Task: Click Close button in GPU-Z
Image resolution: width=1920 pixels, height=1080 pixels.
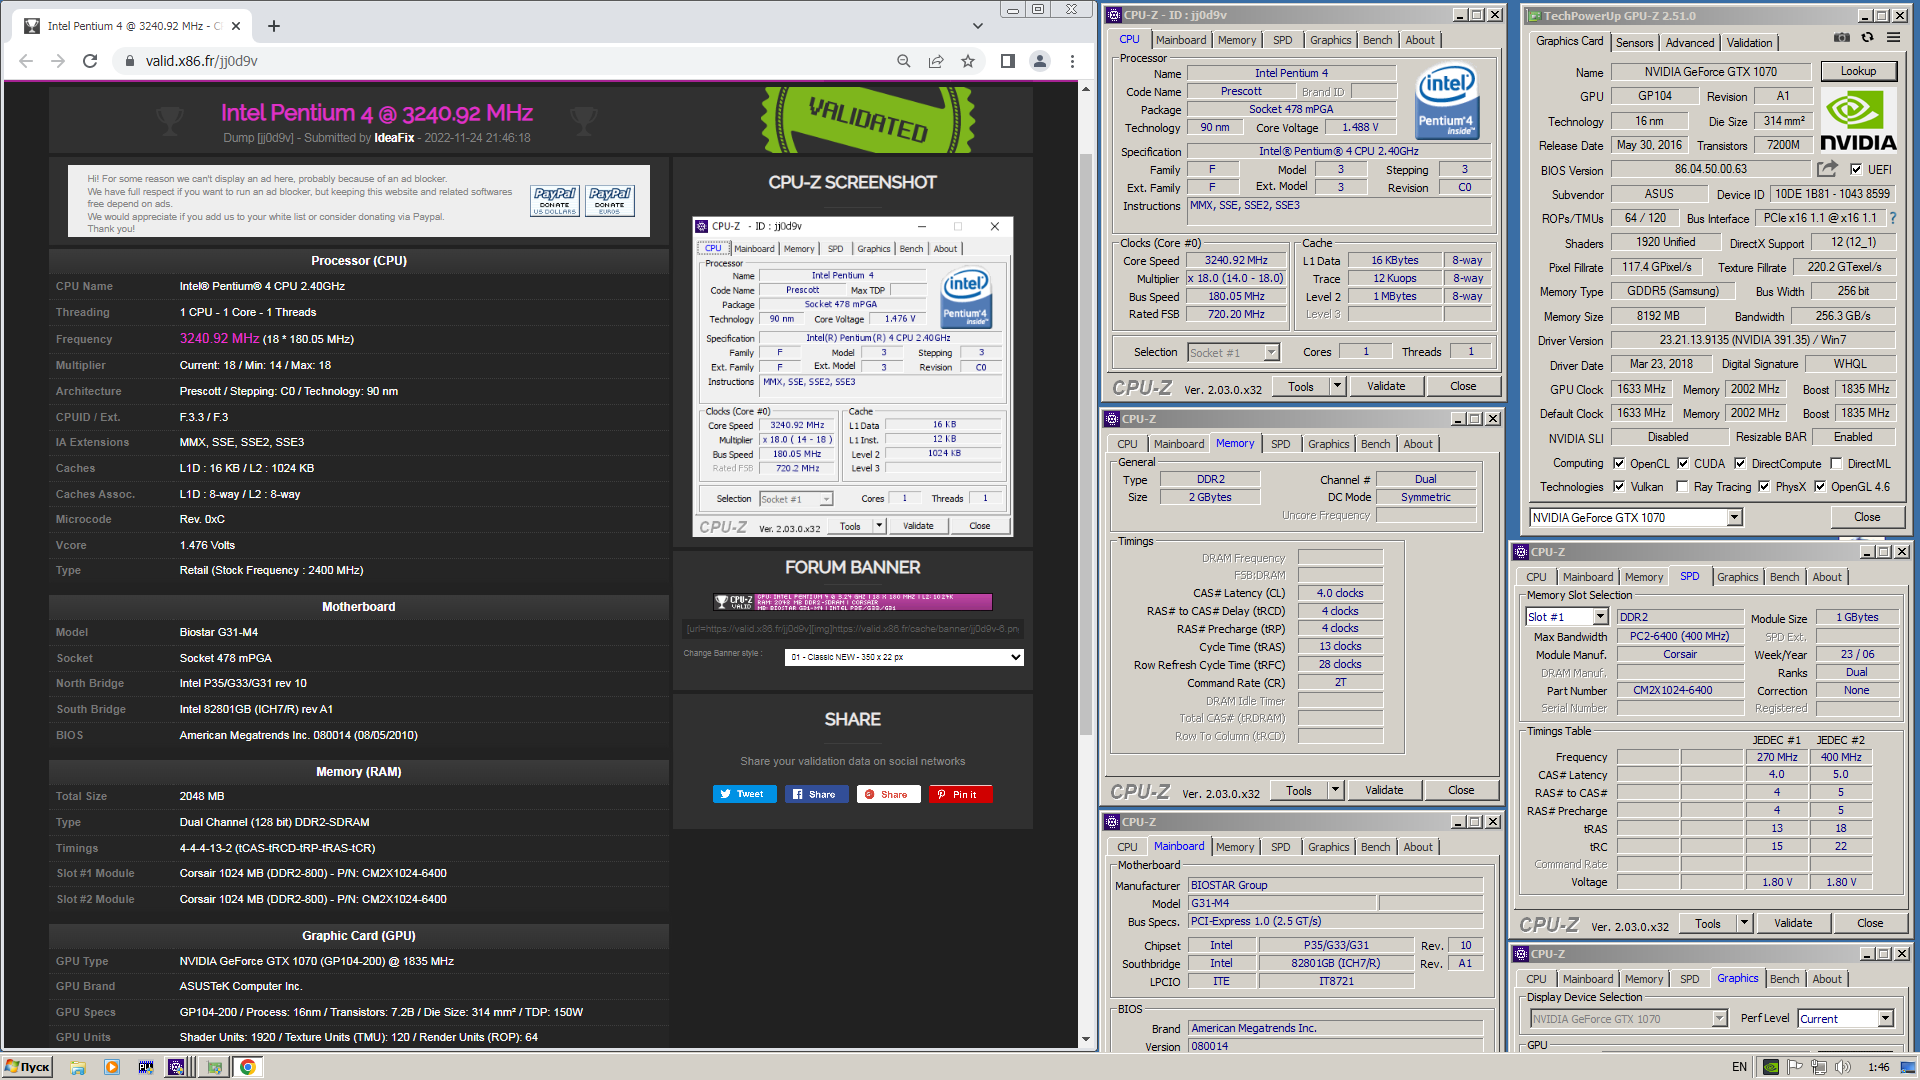Action: 1867,517
